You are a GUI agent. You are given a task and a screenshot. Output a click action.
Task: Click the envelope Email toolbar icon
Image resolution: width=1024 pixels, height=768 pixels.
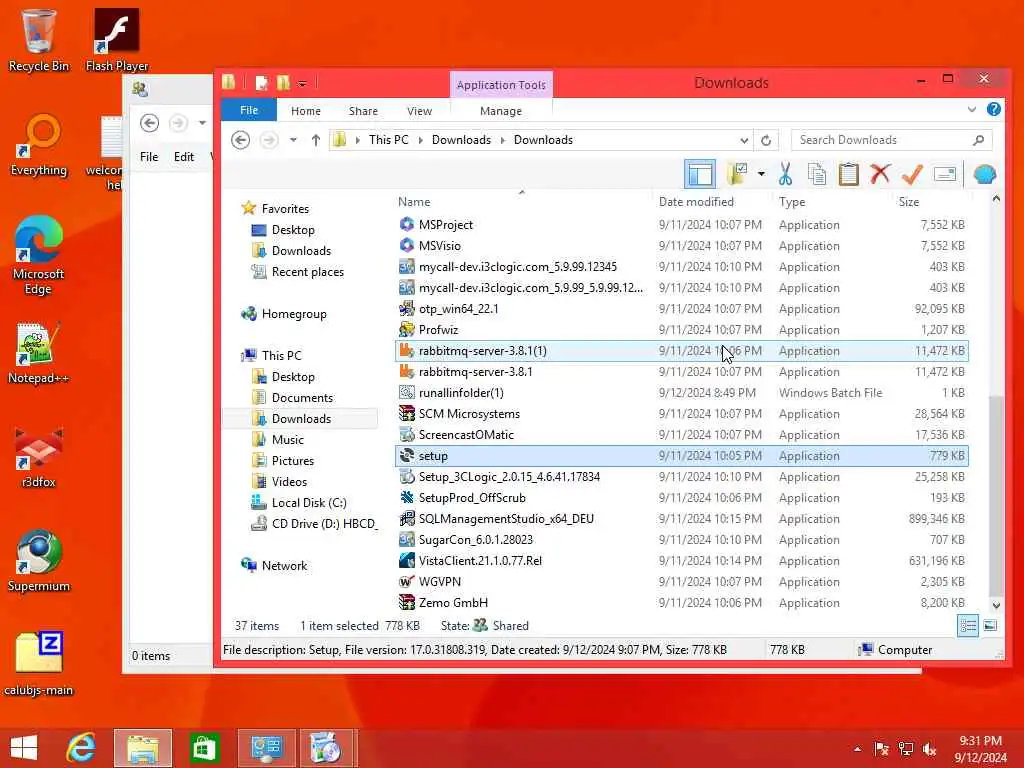tap(944, 174)
